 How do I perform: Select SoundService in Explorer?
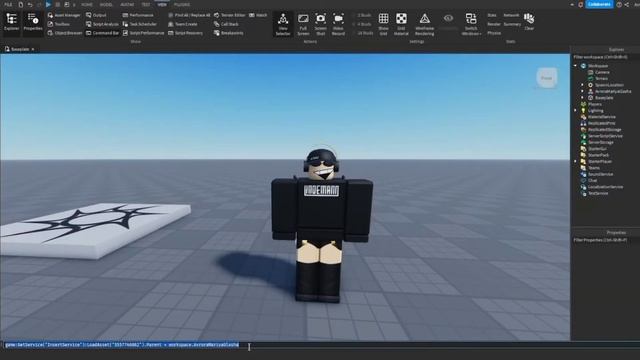(600, 174)
